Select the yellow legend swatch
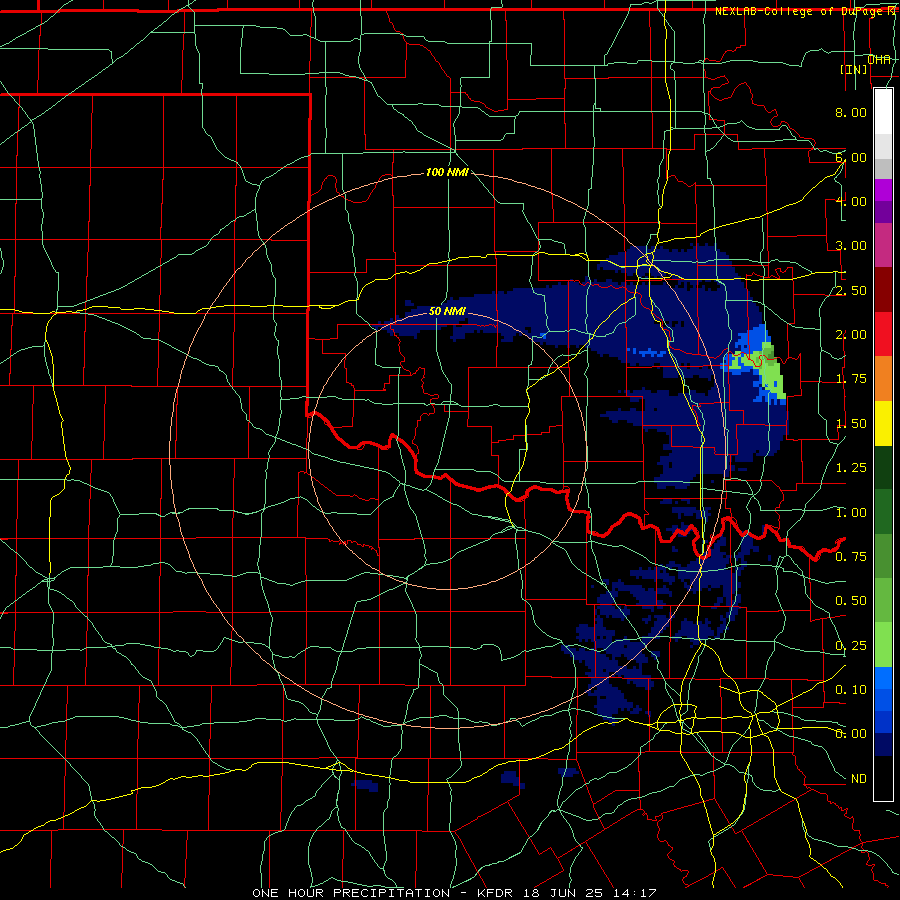This screenshot has width=900, height=900. pos(883,423)
